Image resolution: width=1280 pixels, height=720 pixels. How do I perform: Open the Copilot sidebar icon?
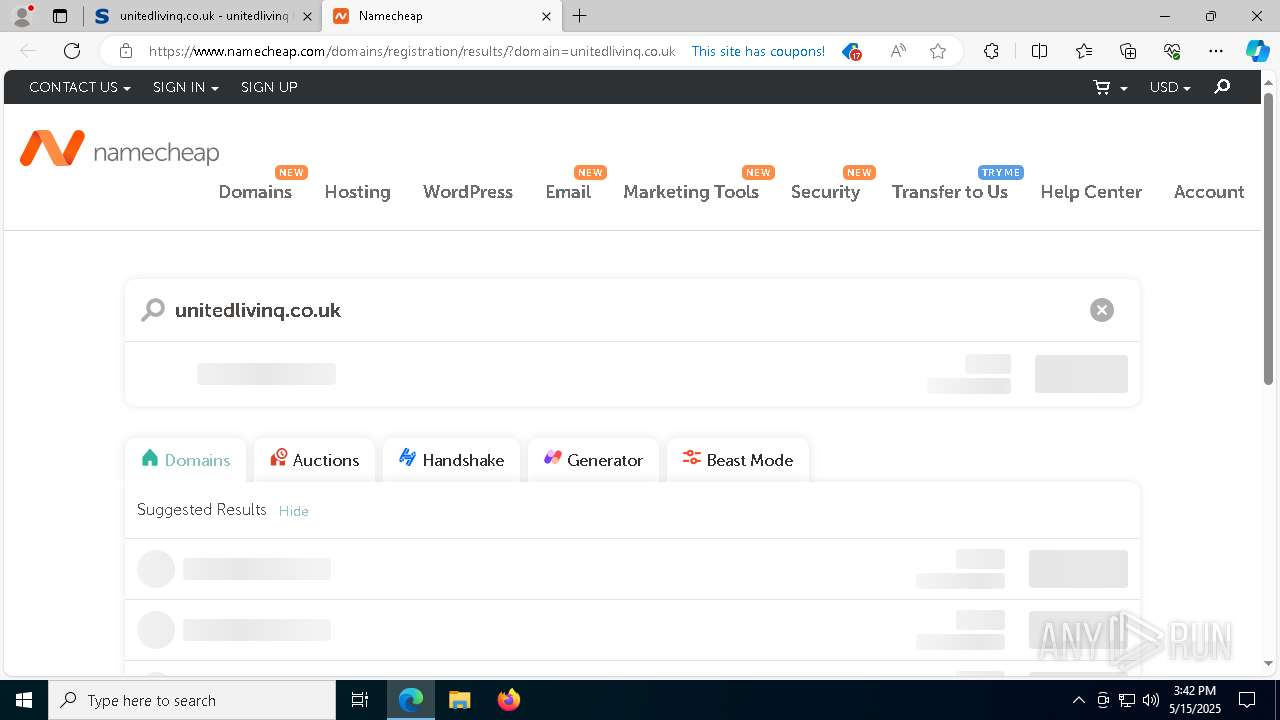pyautogui.click(x=1257, y=51)
